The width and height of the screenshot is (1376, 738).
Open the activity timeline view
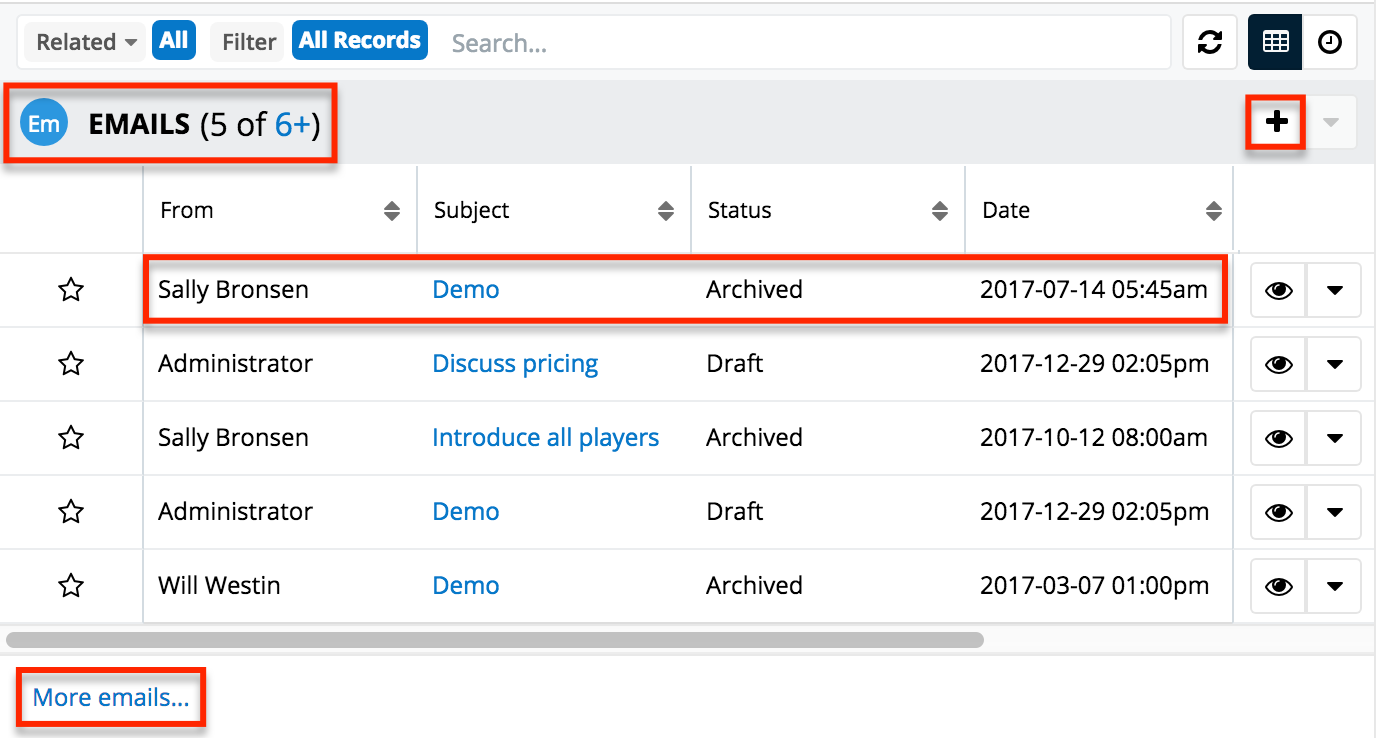tap(1329, 42)
